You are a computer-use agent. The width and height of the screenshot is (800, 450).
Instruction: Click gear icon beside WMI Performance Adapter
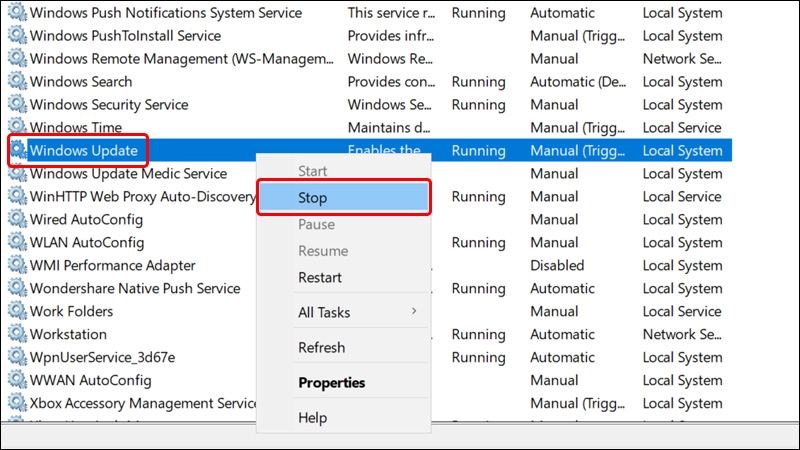[17, 265]
